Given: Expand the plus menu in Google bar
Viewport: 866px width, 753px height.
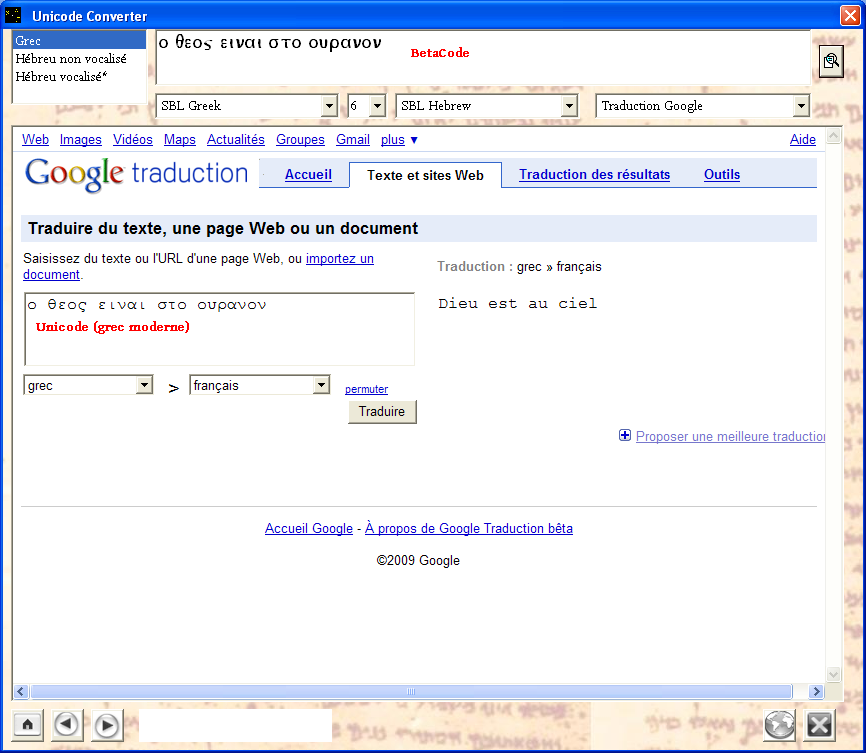Looking at the screenshot, I should 399,140.
